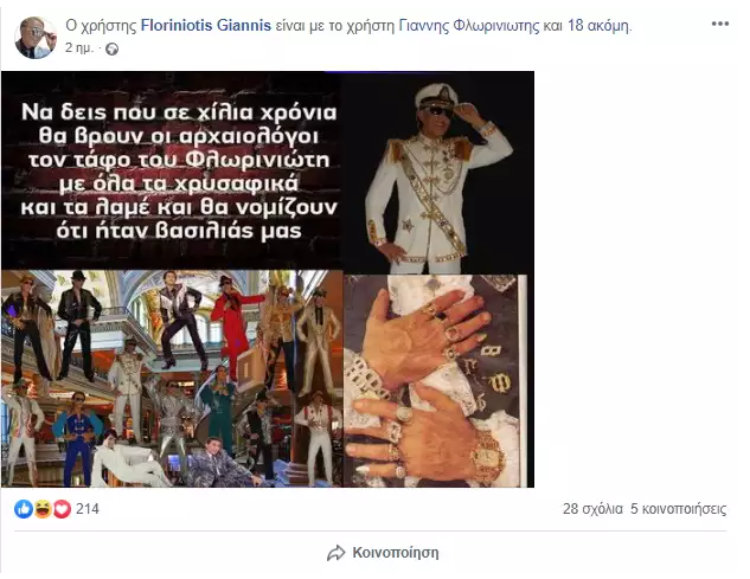Click the gold watch in the hands photo
This screenshot has height=579, width=750.
487,455
